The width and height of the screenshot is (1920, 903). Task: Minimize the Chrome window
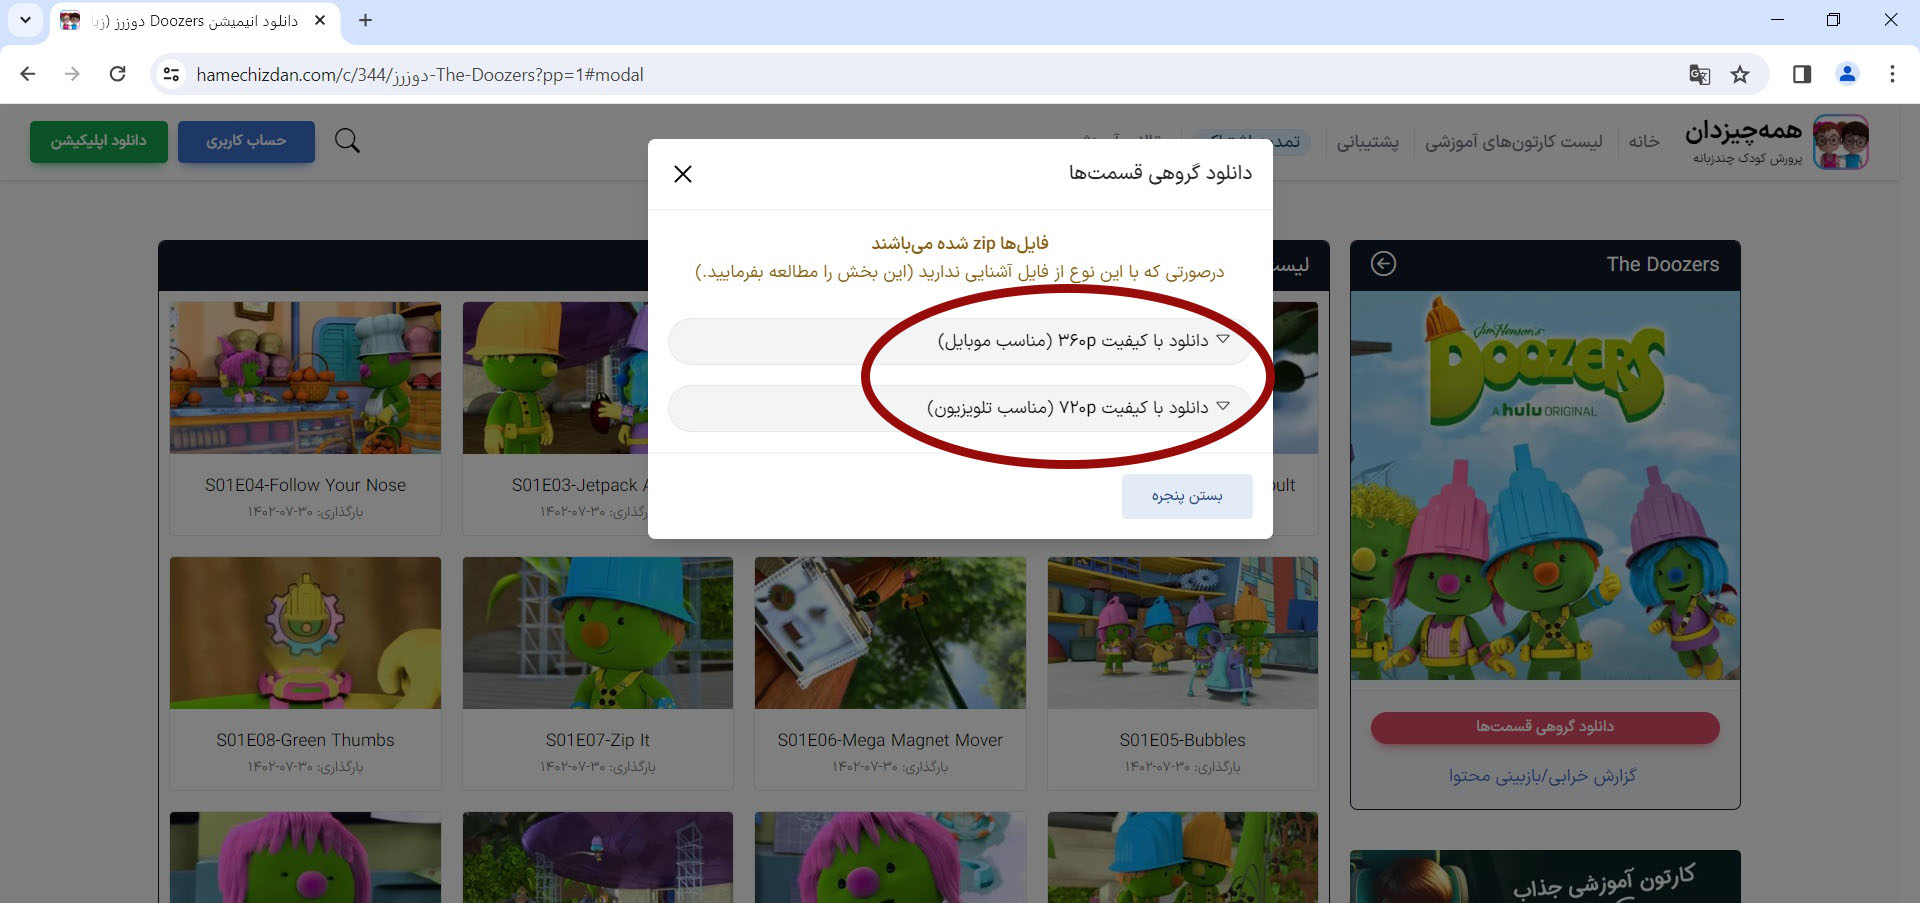(1777, 20)
